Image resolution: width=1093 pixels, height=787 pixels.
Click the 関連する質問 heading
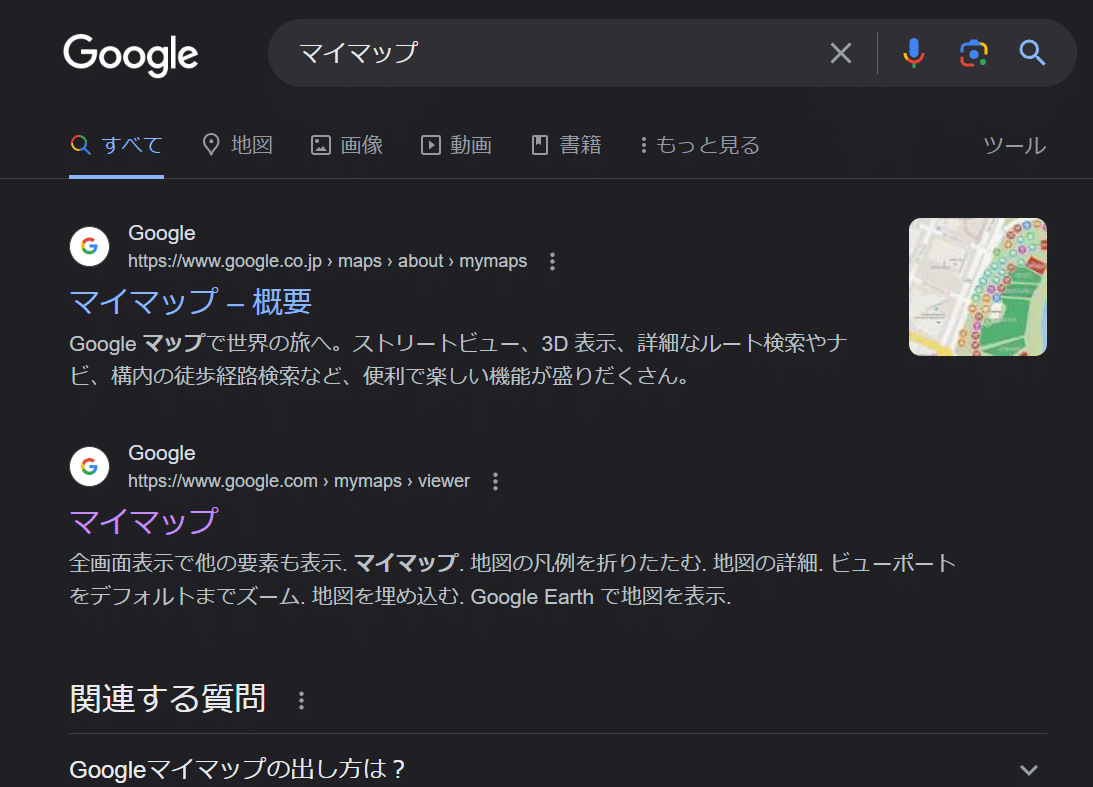[167, 698]
